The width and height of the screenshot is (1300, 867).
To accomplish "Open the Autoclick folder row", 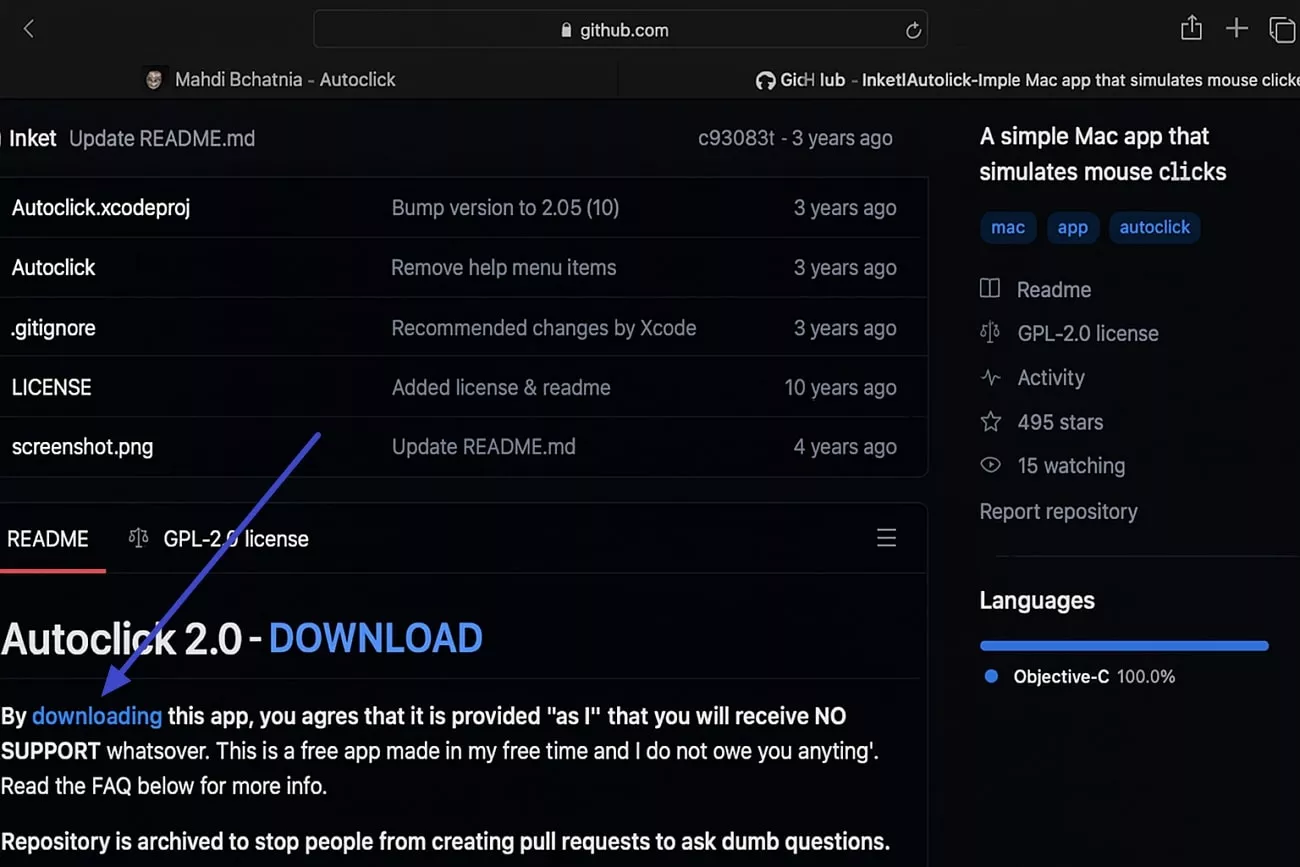I will point(54,268).
